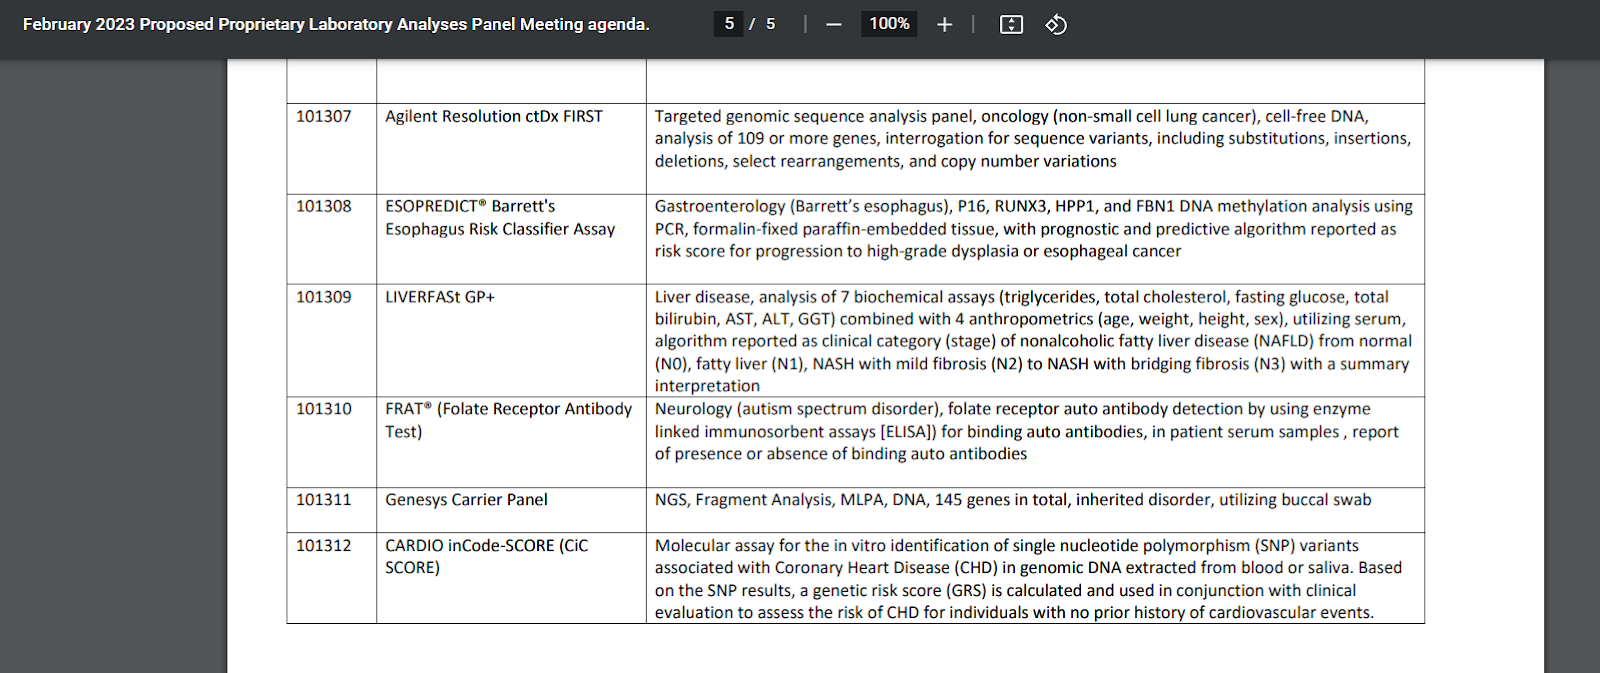Select the current page number field
The height and width of the screenshot is (673, 1600).
coord(729,24)
